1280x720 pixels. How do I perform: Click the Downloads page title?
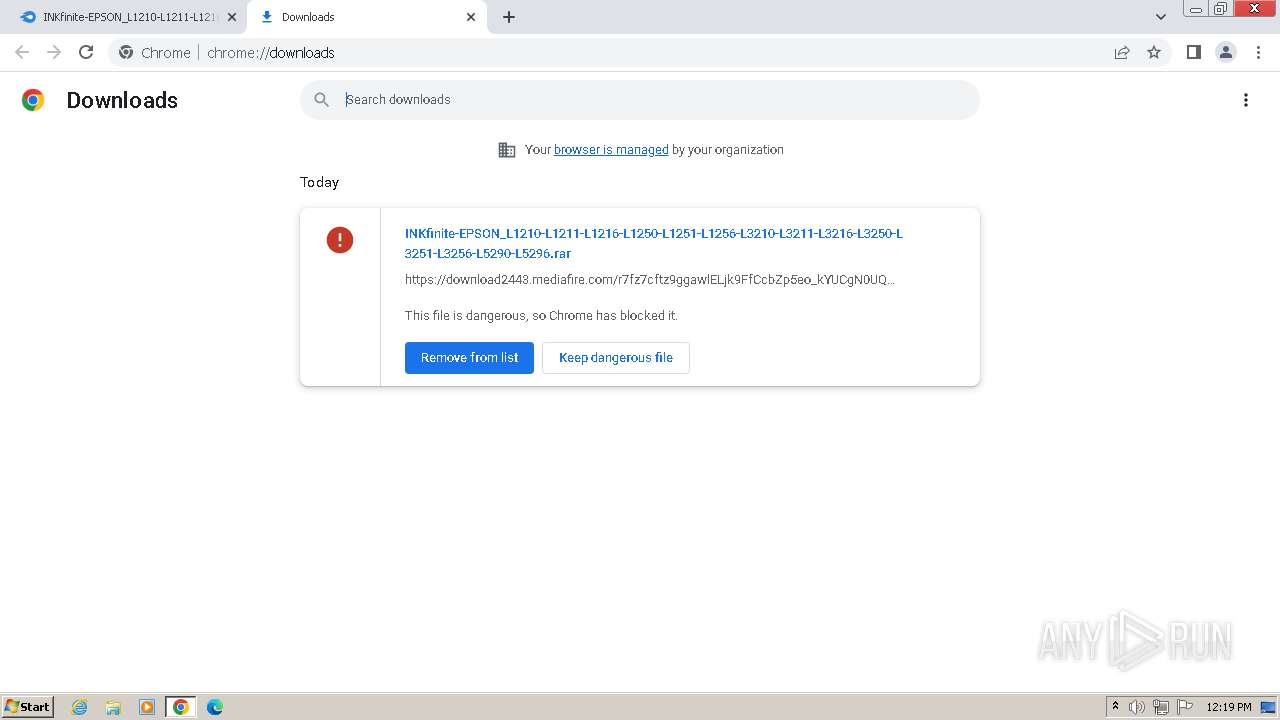click(x=122, y=100)
